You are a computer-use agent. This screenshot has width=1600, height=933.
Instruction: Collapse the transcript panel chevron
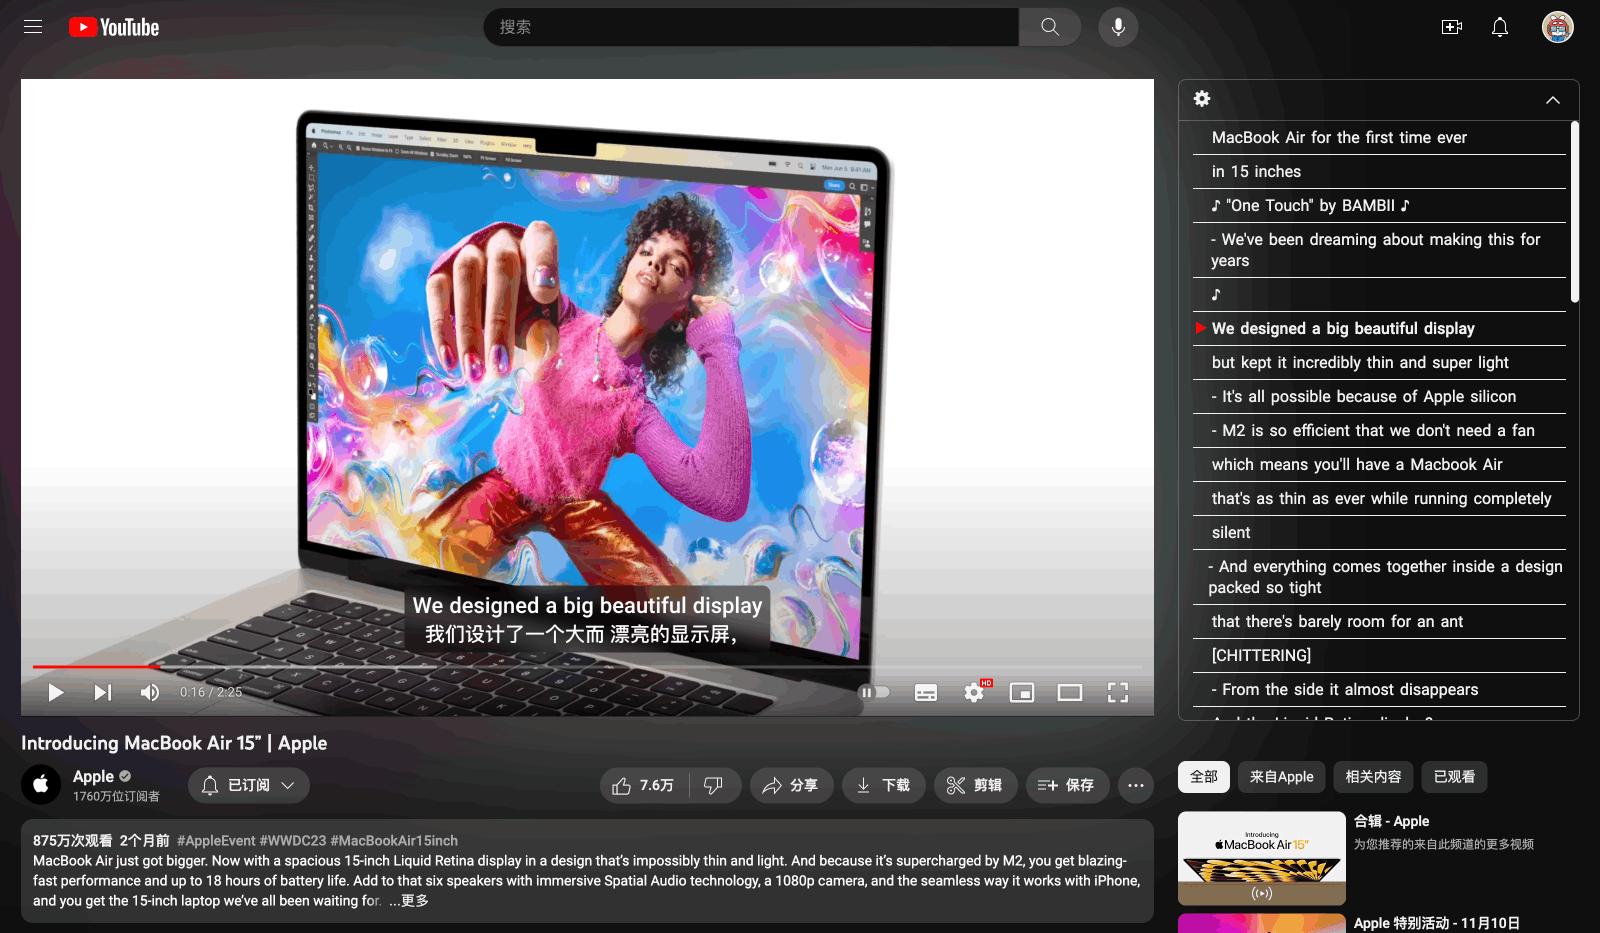click(1553, 100)
